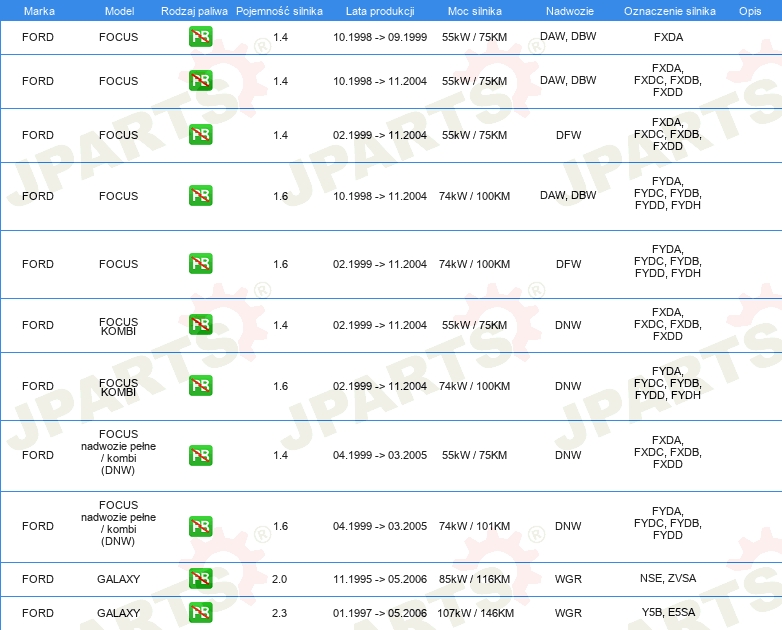The height and width of the screenshot is (630, 782).
Task: Click FOCUS KOMBI model in 1.4 row
Action: (x=119, y=326)
